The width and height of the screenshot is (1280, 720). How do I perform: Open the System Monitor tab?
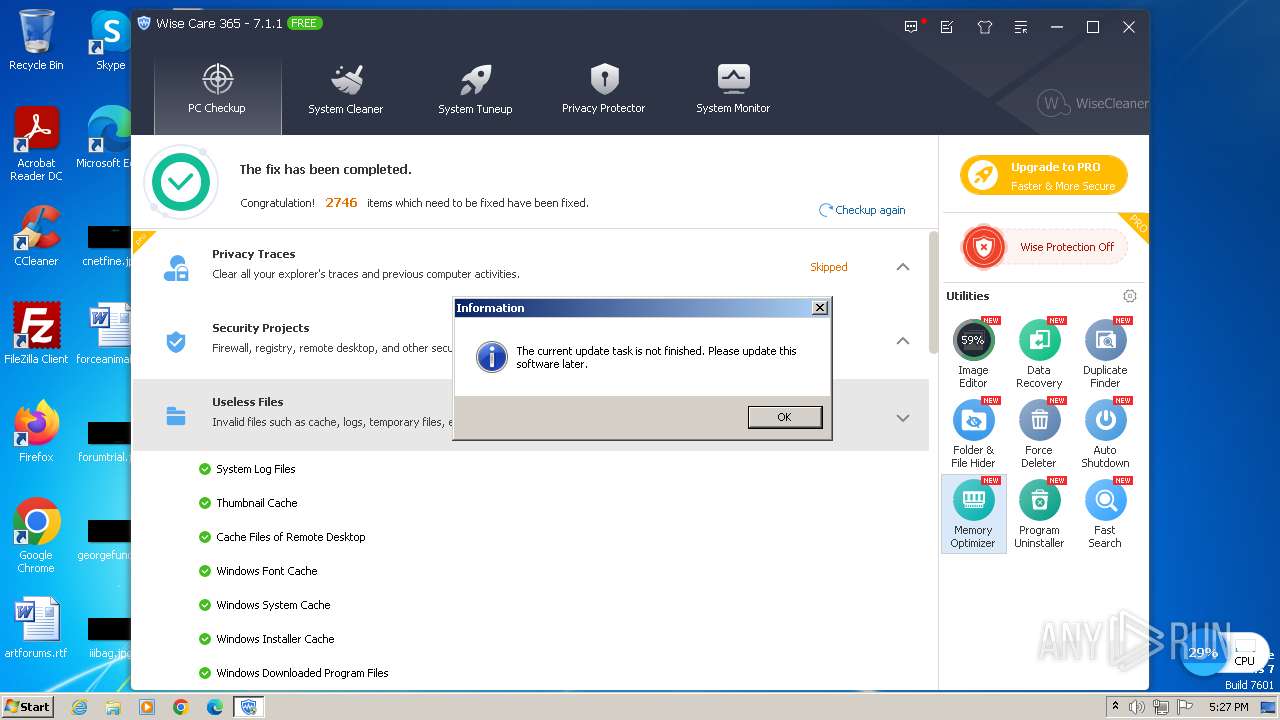[x=733, y=90]
